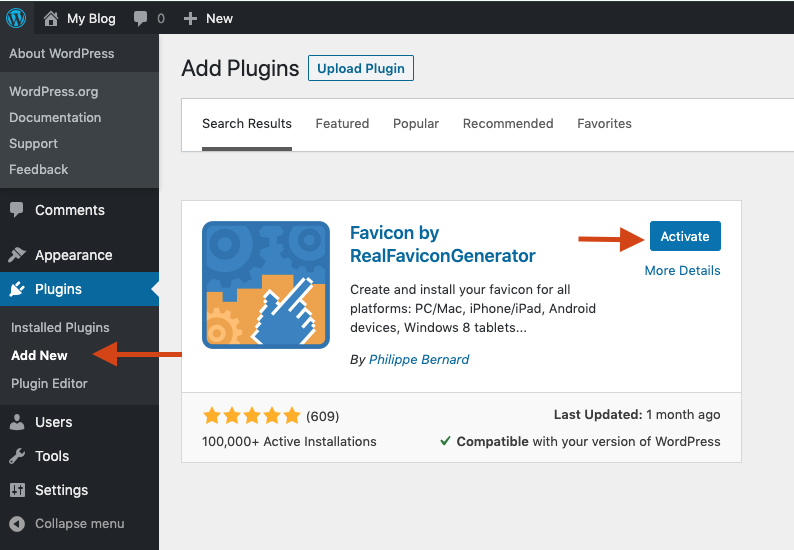Open More Details link for plugin

pyautogui.click(x=682, y=270)
